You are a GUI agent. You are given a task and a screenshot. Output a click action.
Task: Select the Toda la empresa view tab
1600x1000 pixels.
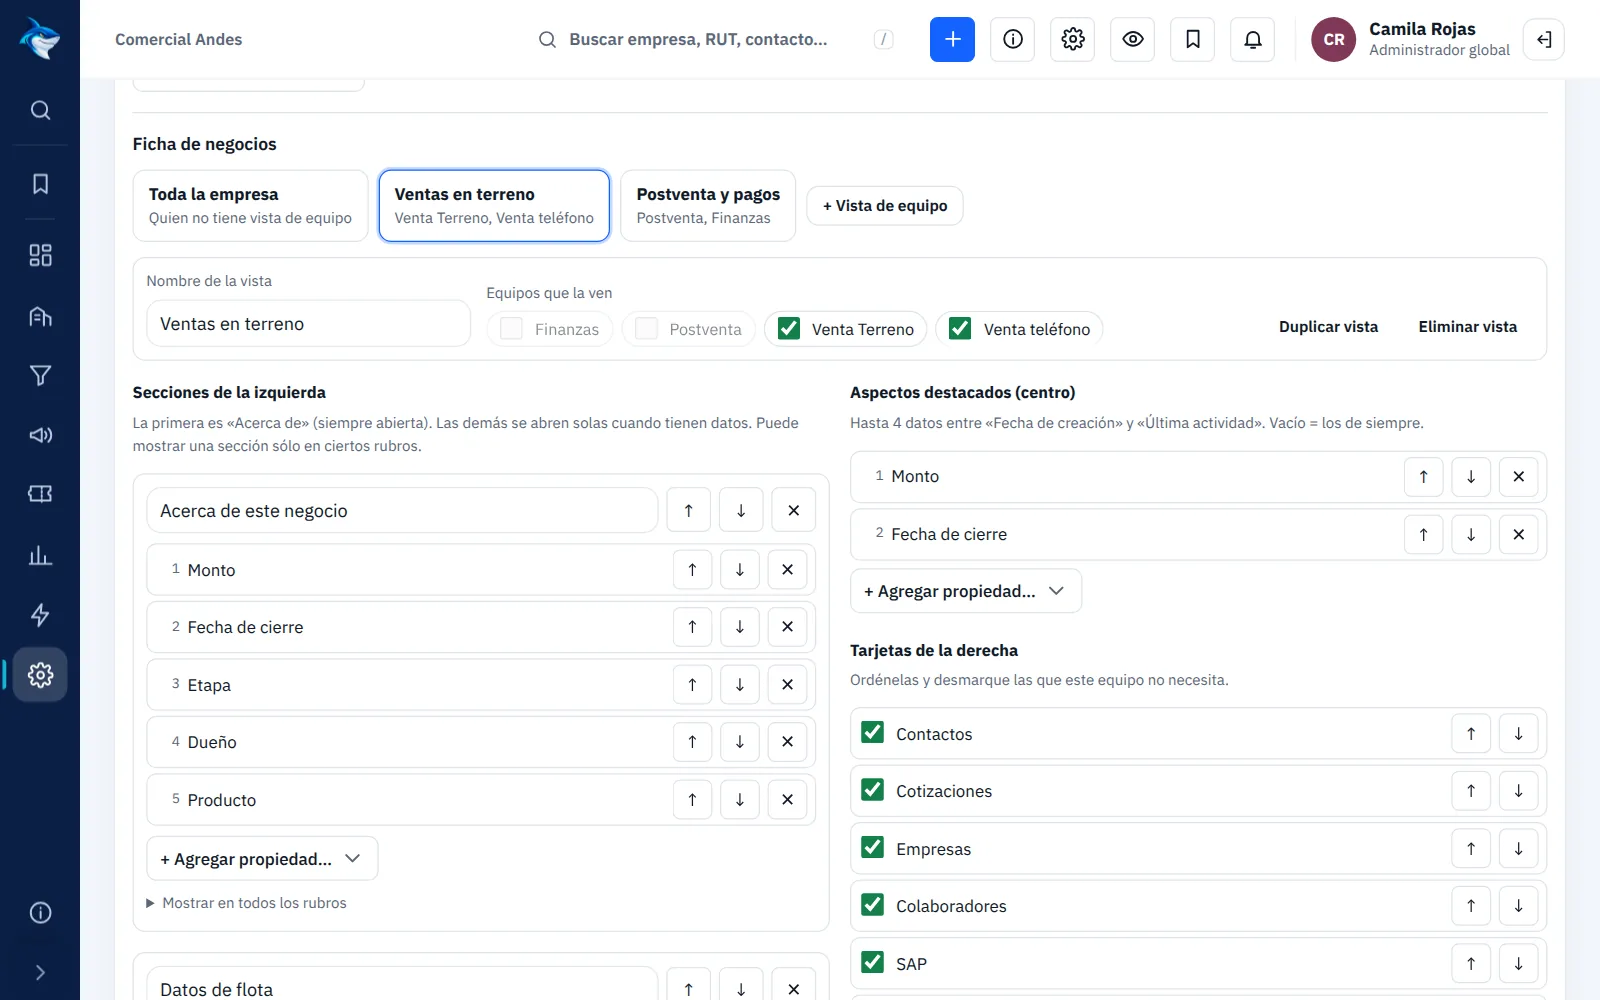click(x=250, y=205)
